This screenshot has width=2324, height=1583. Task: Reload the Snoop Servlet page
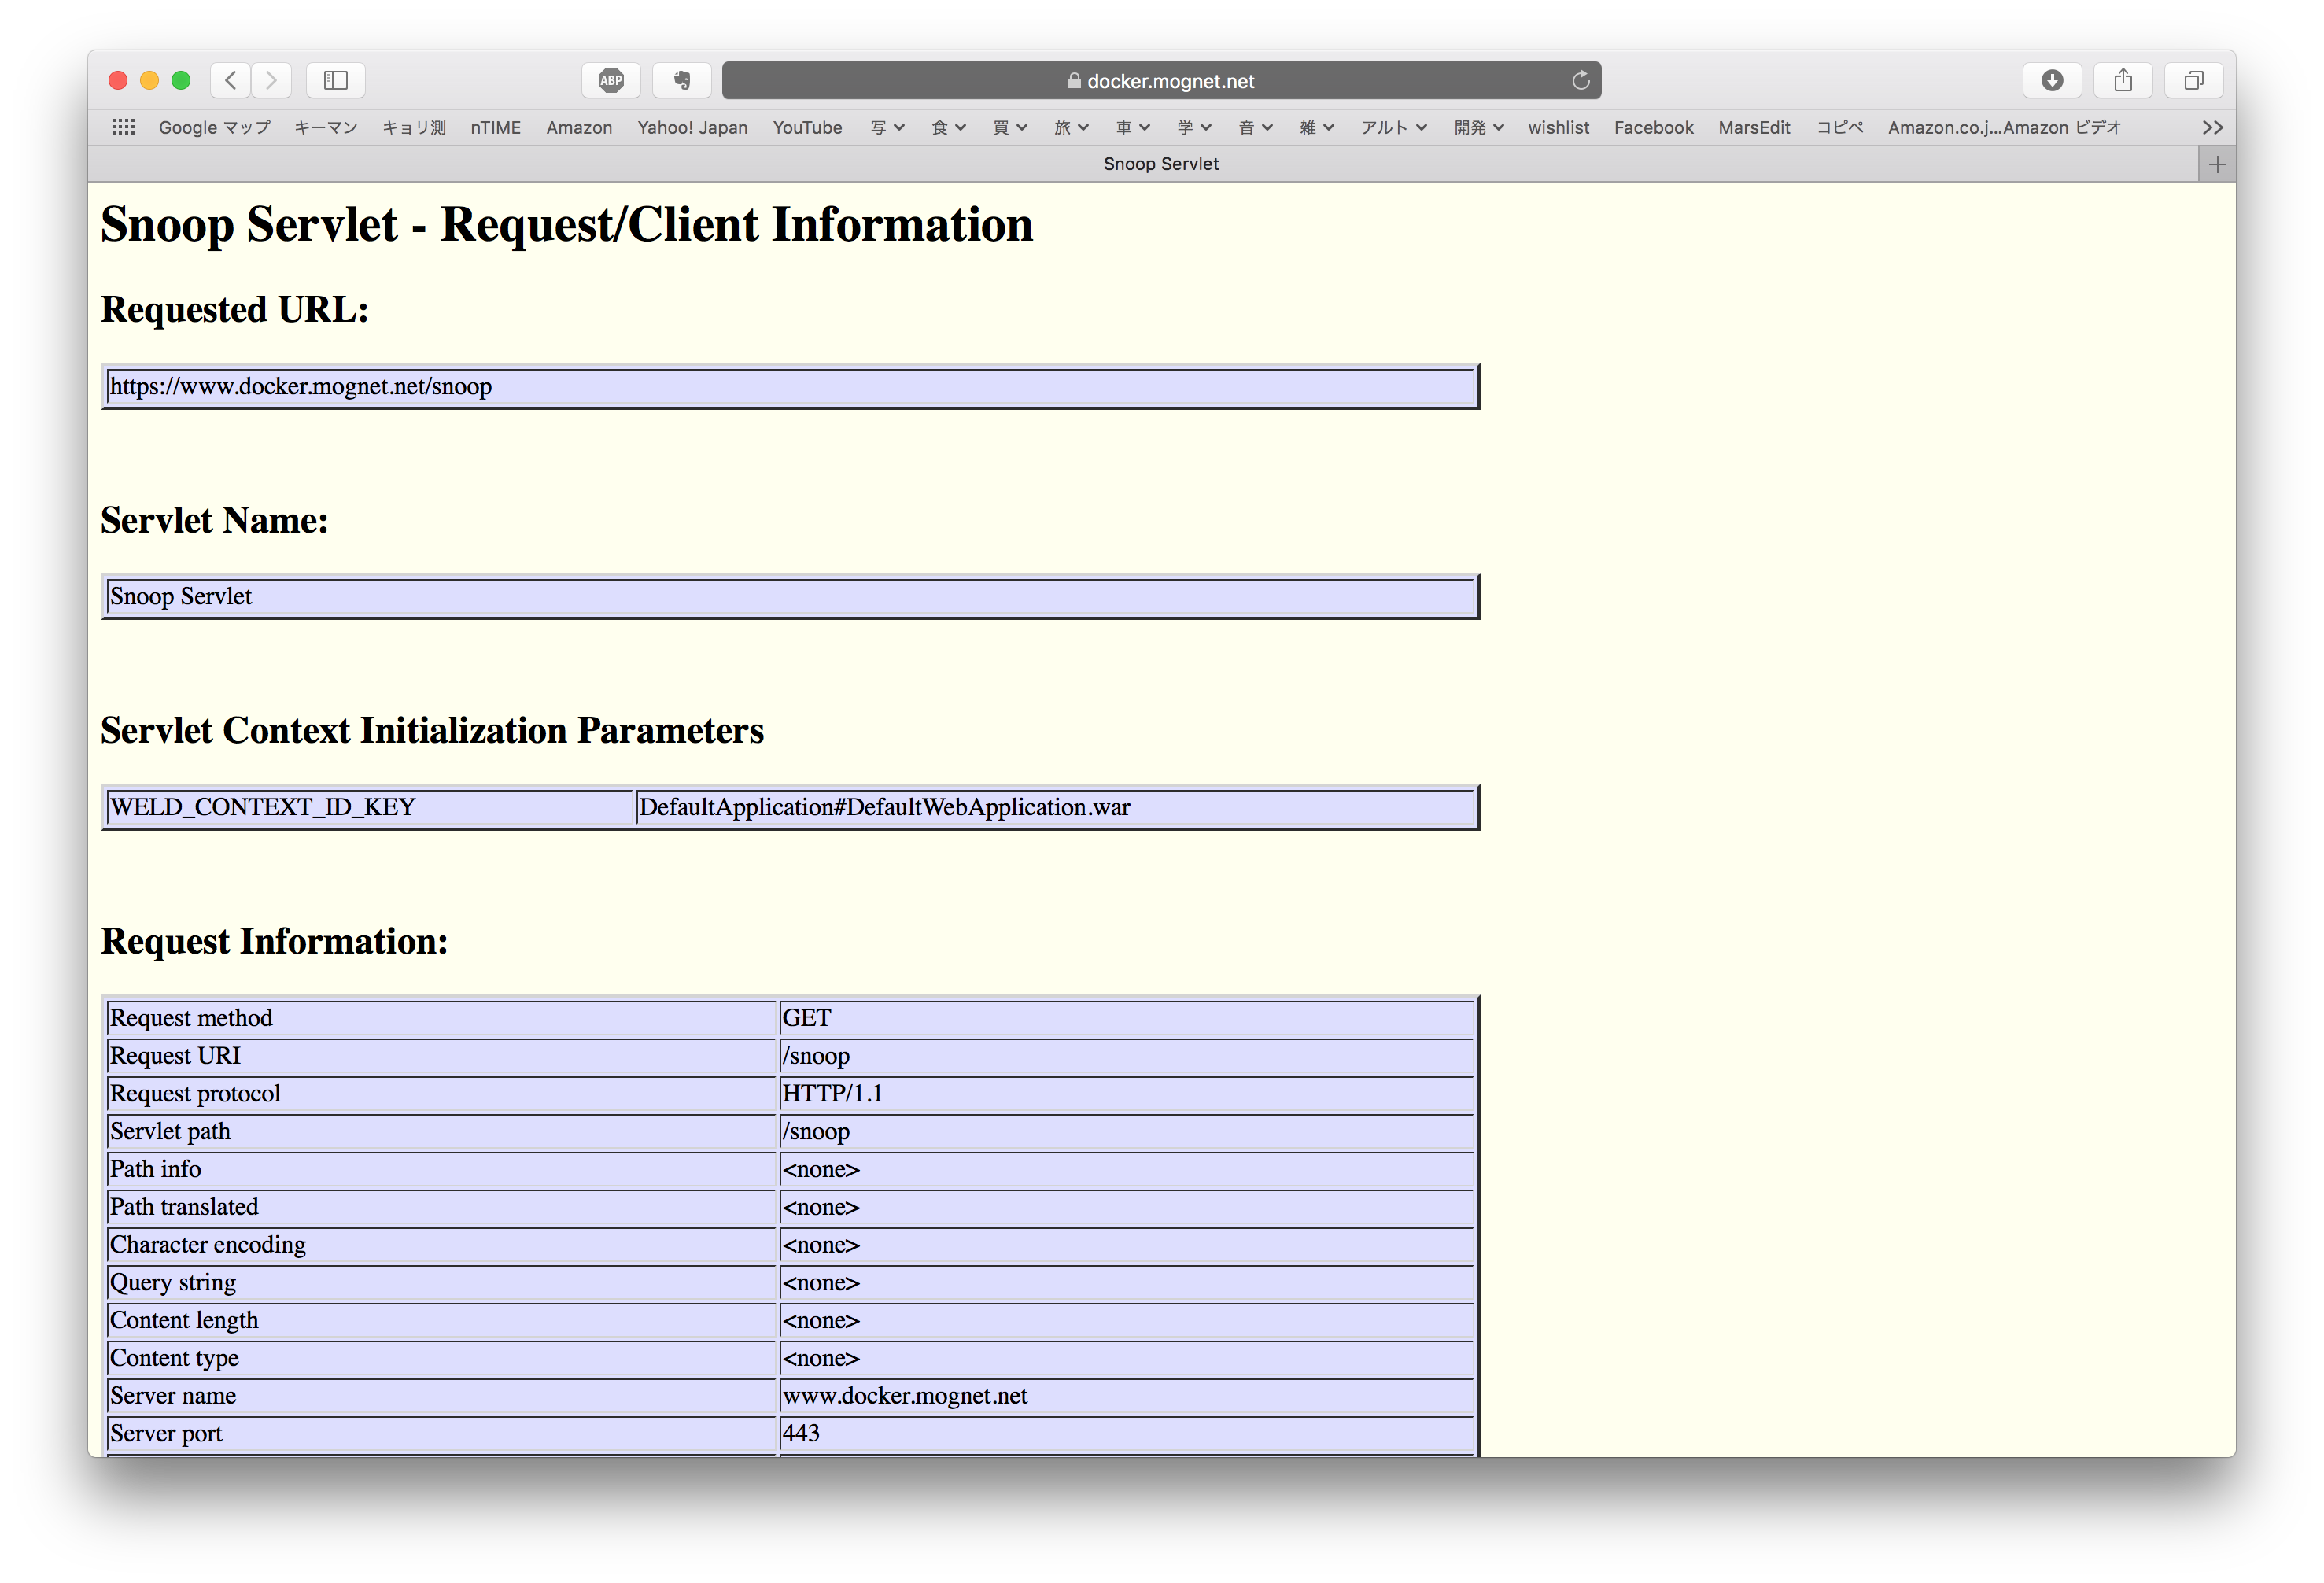(x=1580, y=80)
